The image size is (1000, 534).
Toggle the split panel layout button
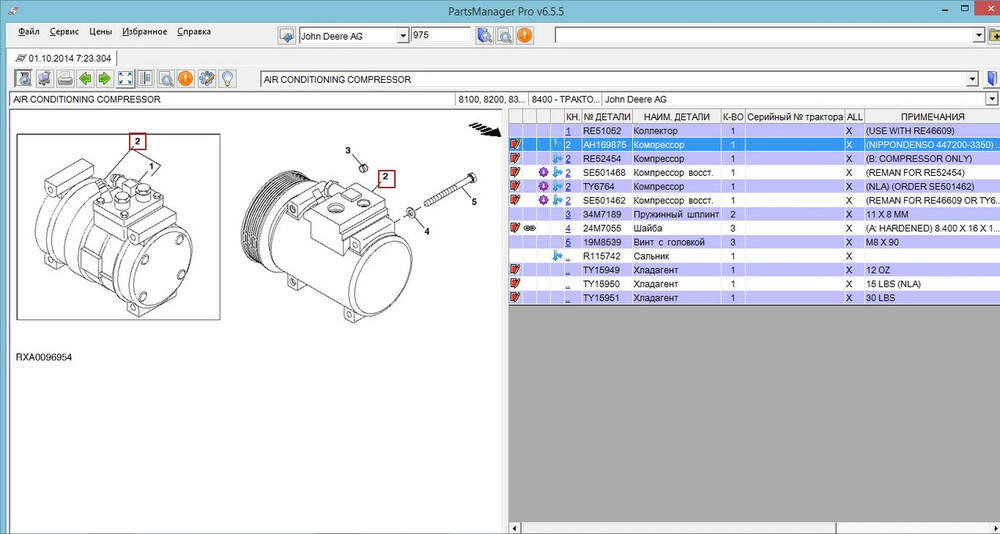(145, 78)
